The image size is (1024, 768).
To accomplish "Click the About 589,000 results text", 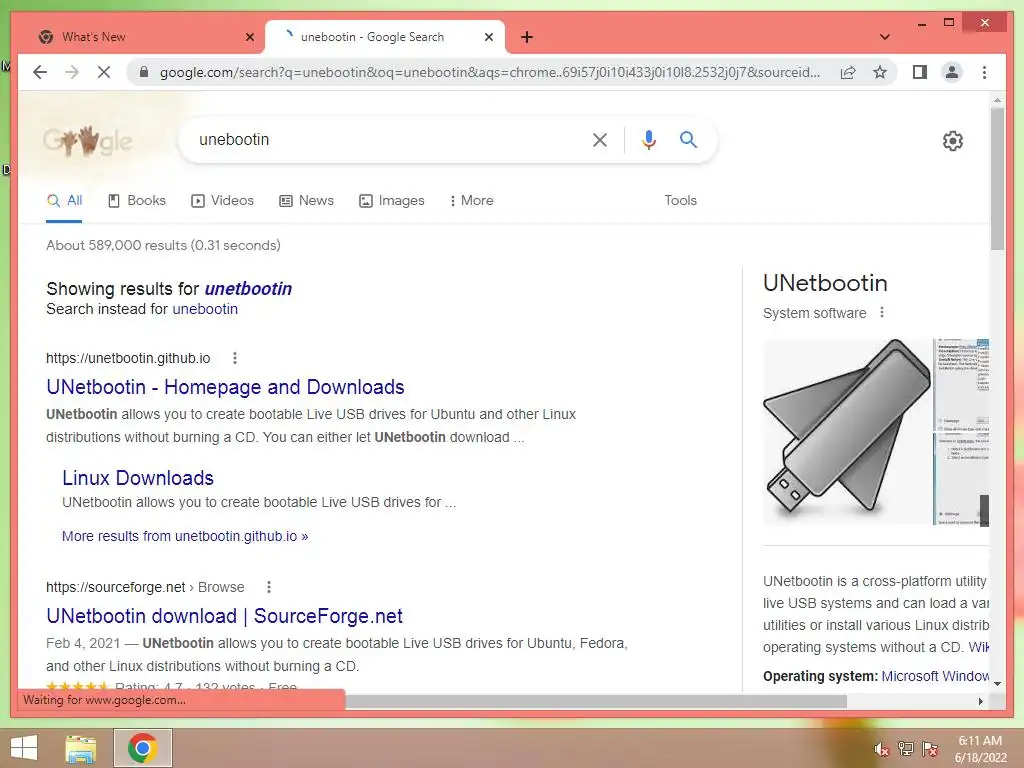I will click(163, 246).
